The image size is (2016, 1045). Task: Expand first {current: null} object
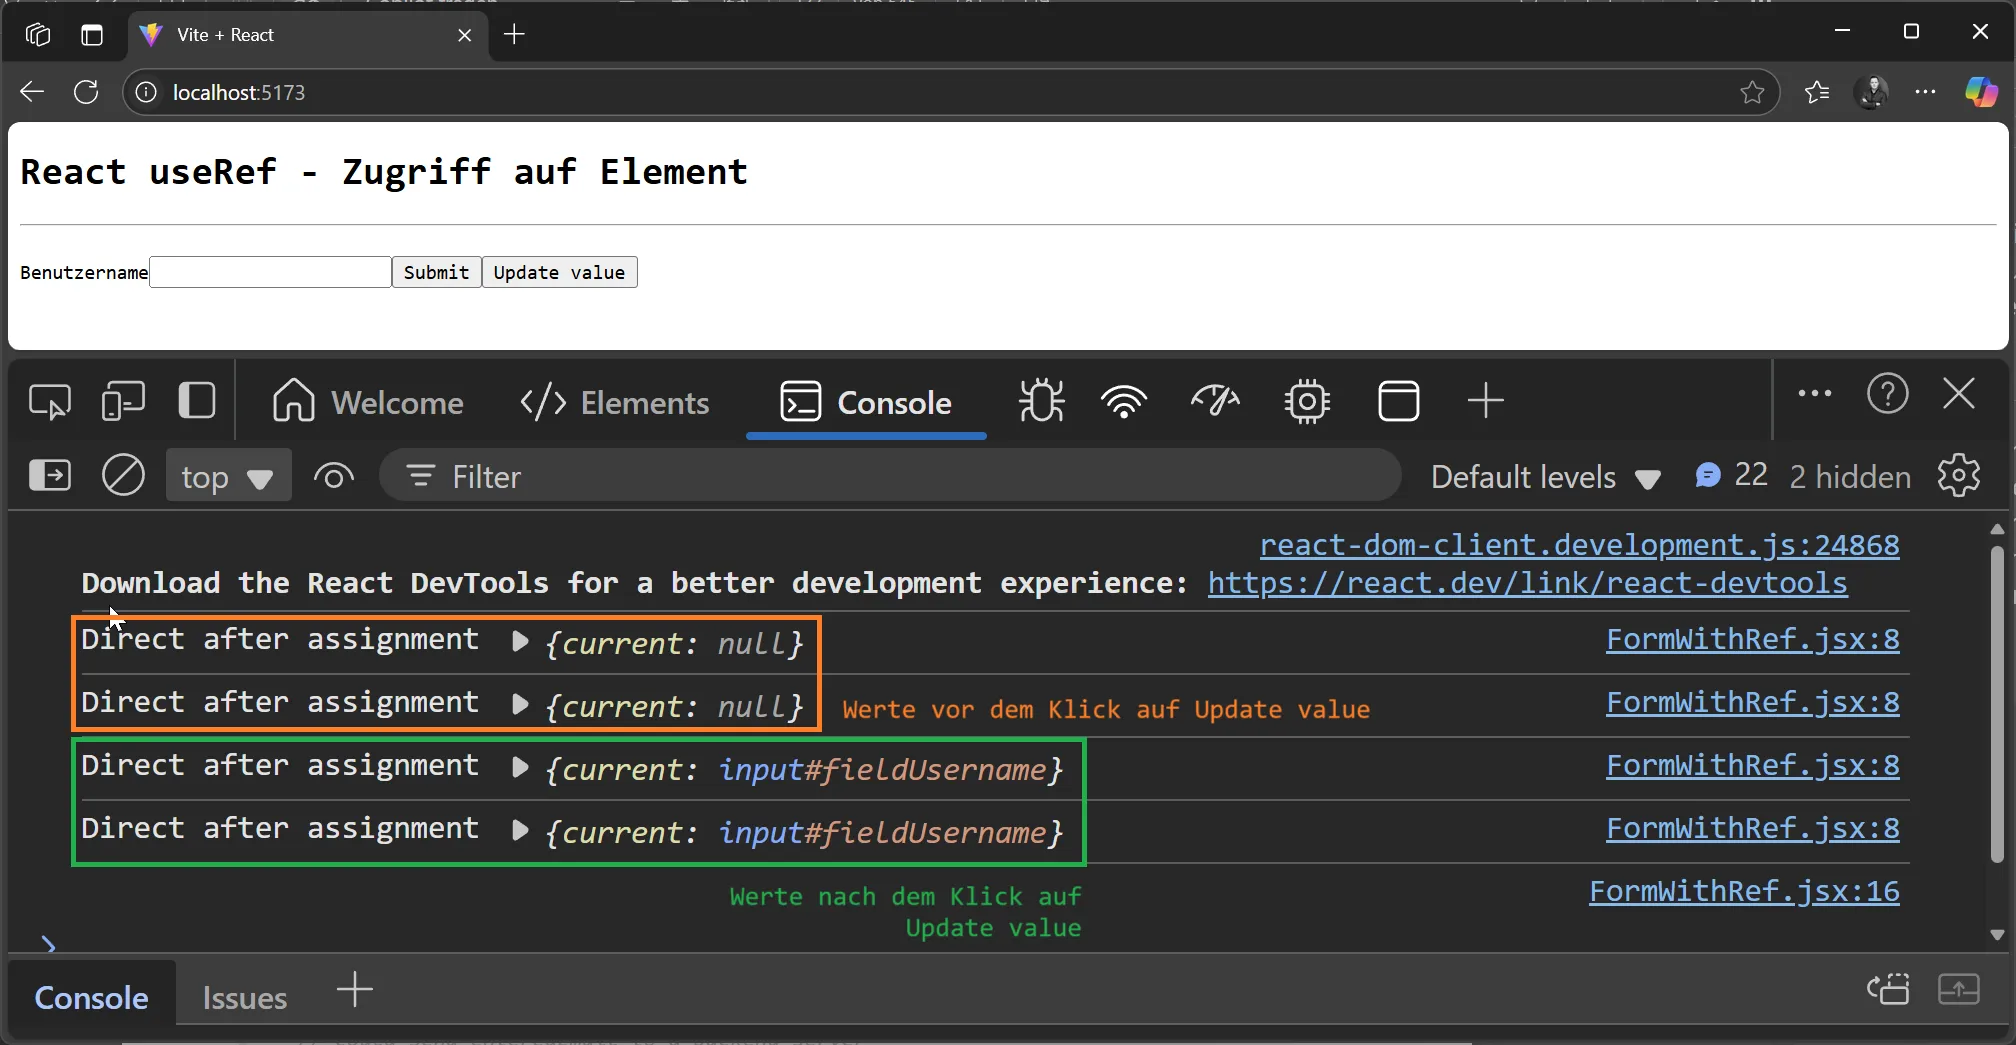tap(520, 641)
